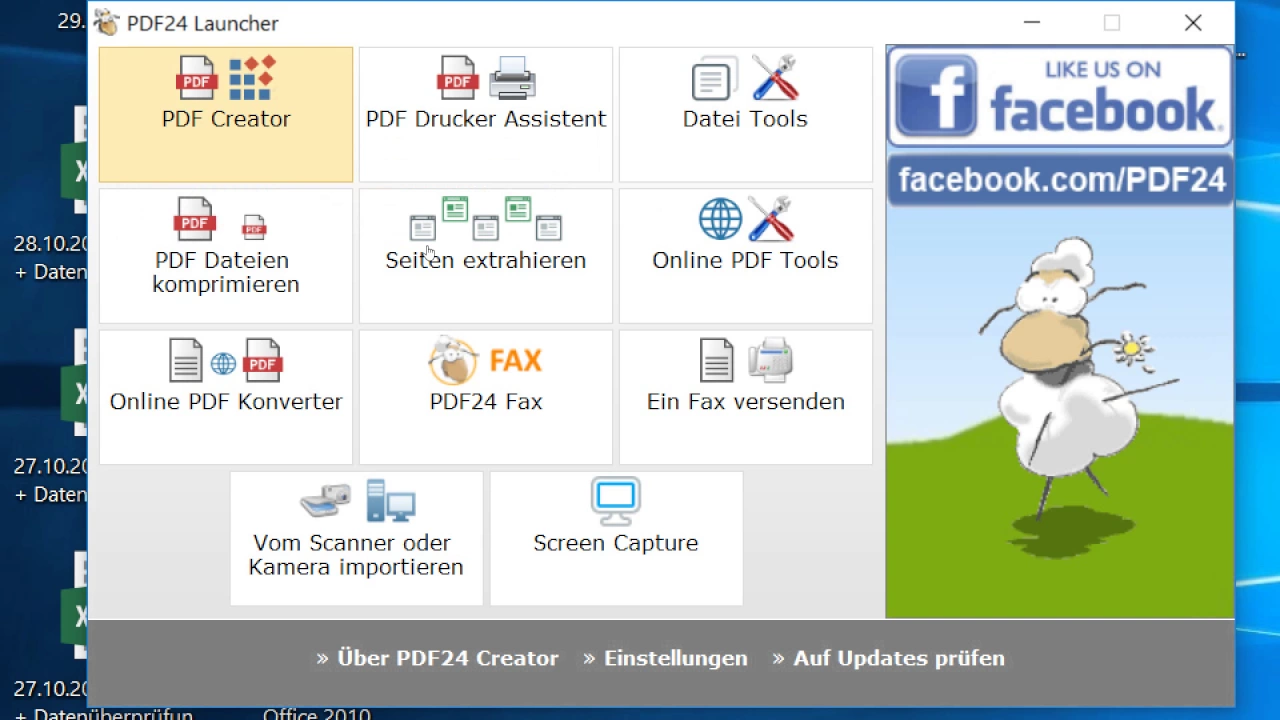The image size is (1280, 720).
Task: Click the documents icon in Datei Tools
Action: coord(714,78)
